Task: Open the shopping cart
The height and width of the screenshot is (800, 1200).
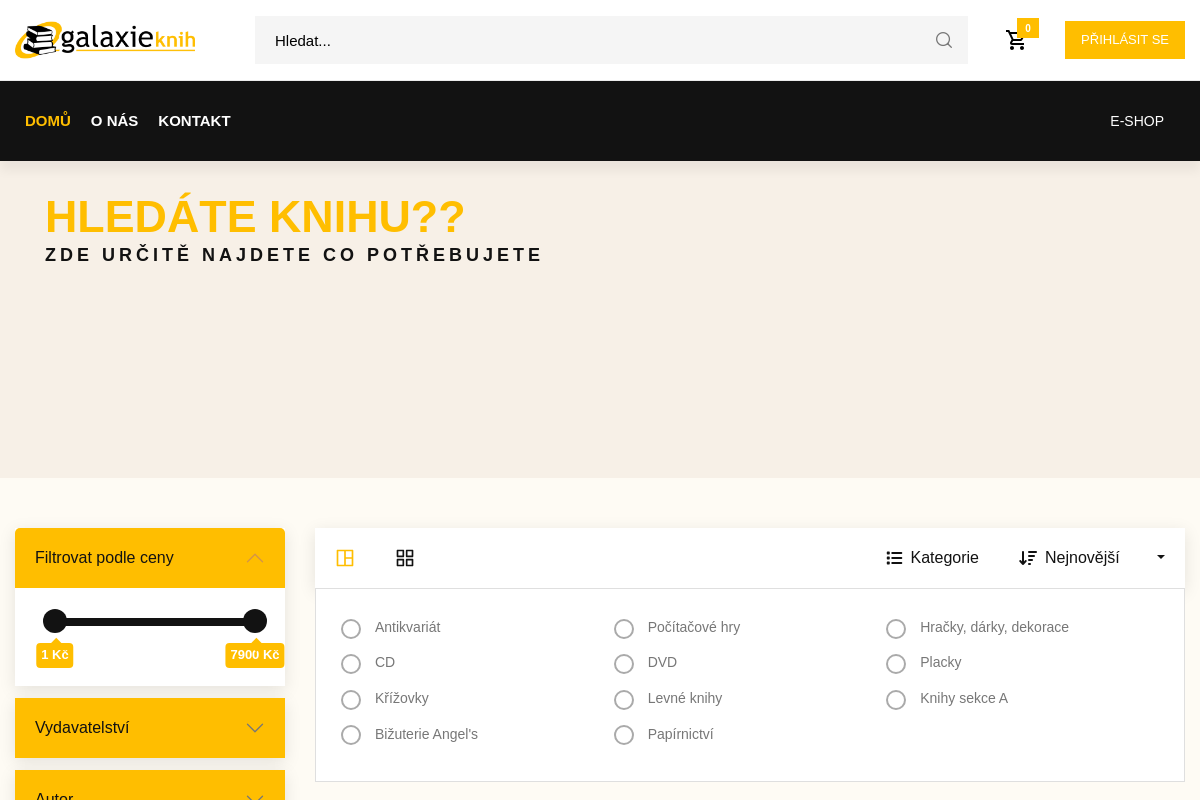Action: tap(1016, 40)
